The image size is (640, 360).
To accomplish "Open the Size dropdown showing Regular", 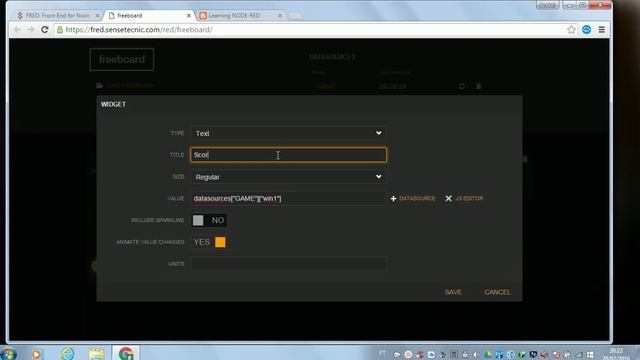I will click(289, 177).
